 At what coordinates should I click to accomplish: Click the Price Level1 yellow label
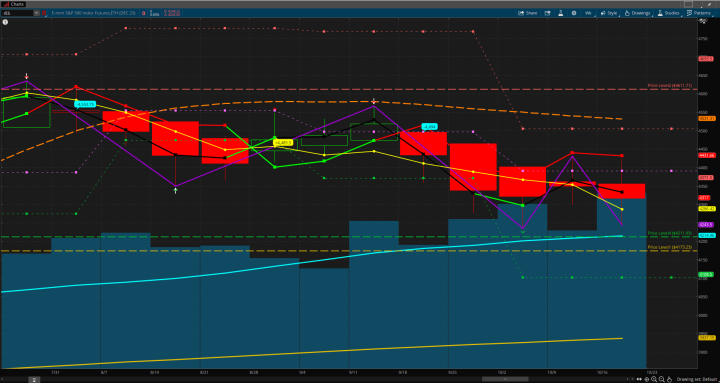[669, 247]
